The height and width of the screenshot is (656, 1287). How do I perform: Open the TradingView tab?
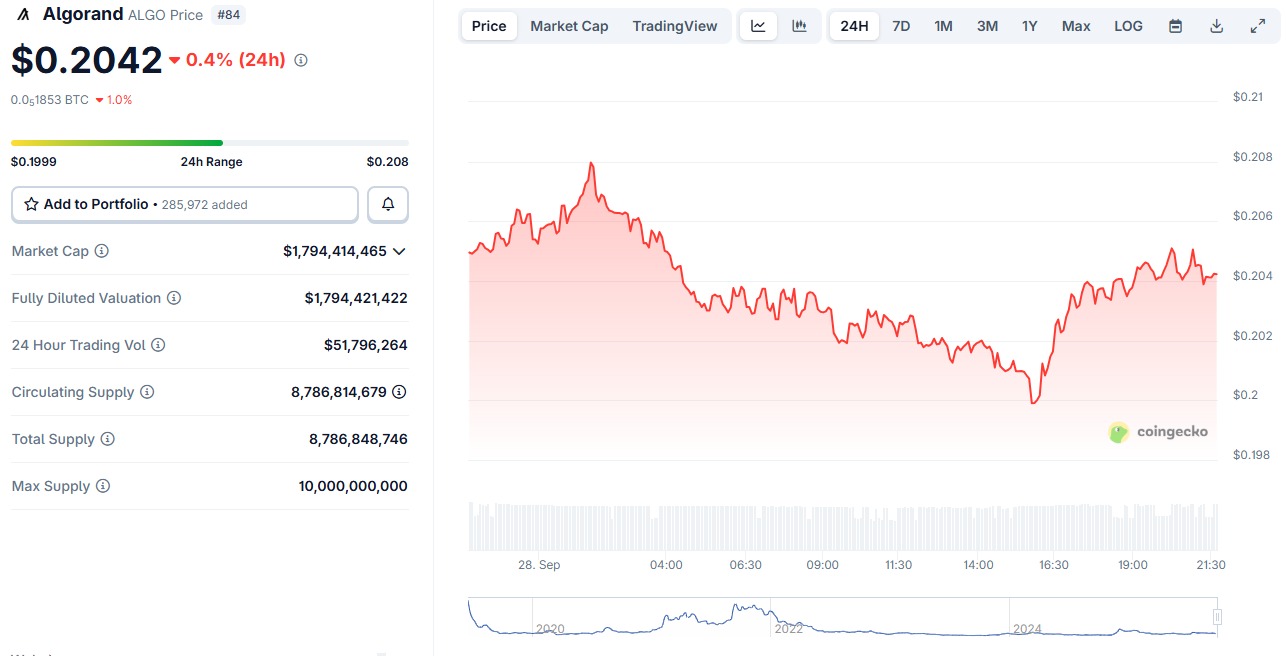pyautogui.click(x=675, y=26)
